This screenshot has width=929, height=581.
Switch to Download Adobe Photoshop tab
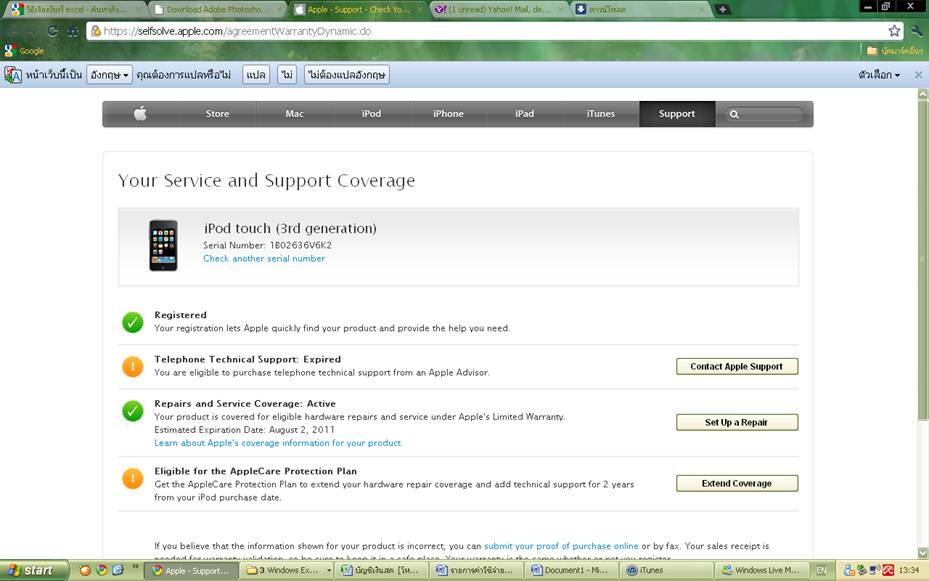pyautogui.click(x=217, y=9)
